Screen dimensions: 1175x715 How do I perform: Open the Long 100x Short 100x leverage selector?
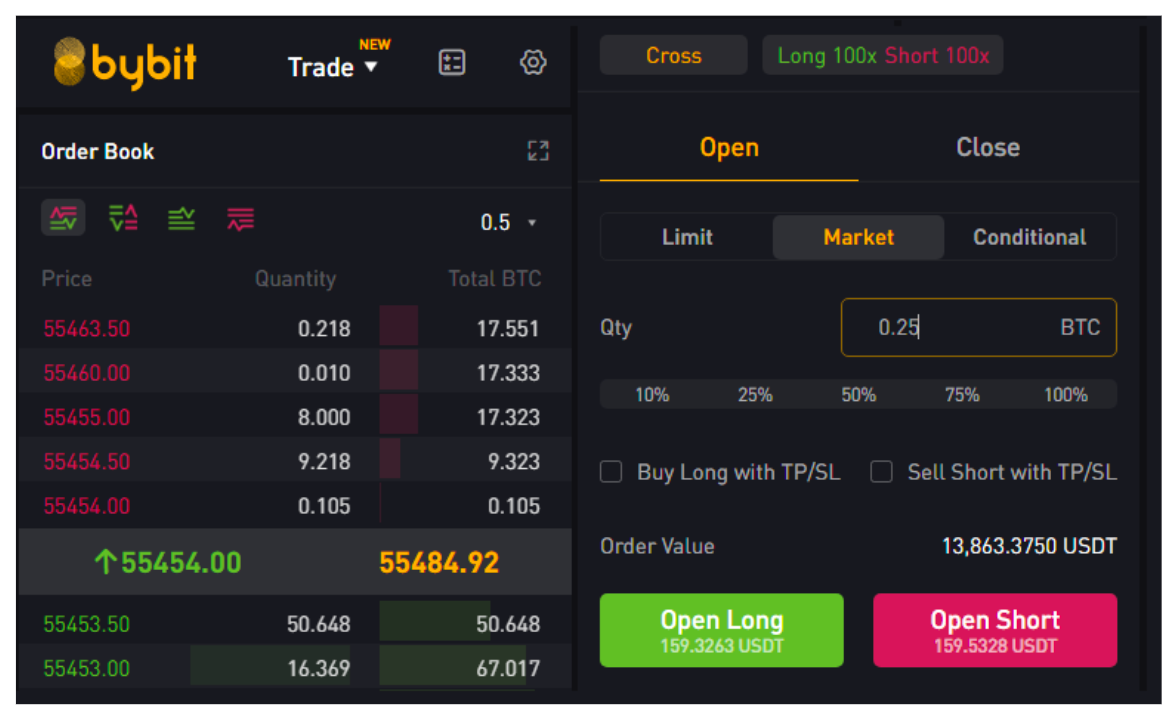[882, 56]
